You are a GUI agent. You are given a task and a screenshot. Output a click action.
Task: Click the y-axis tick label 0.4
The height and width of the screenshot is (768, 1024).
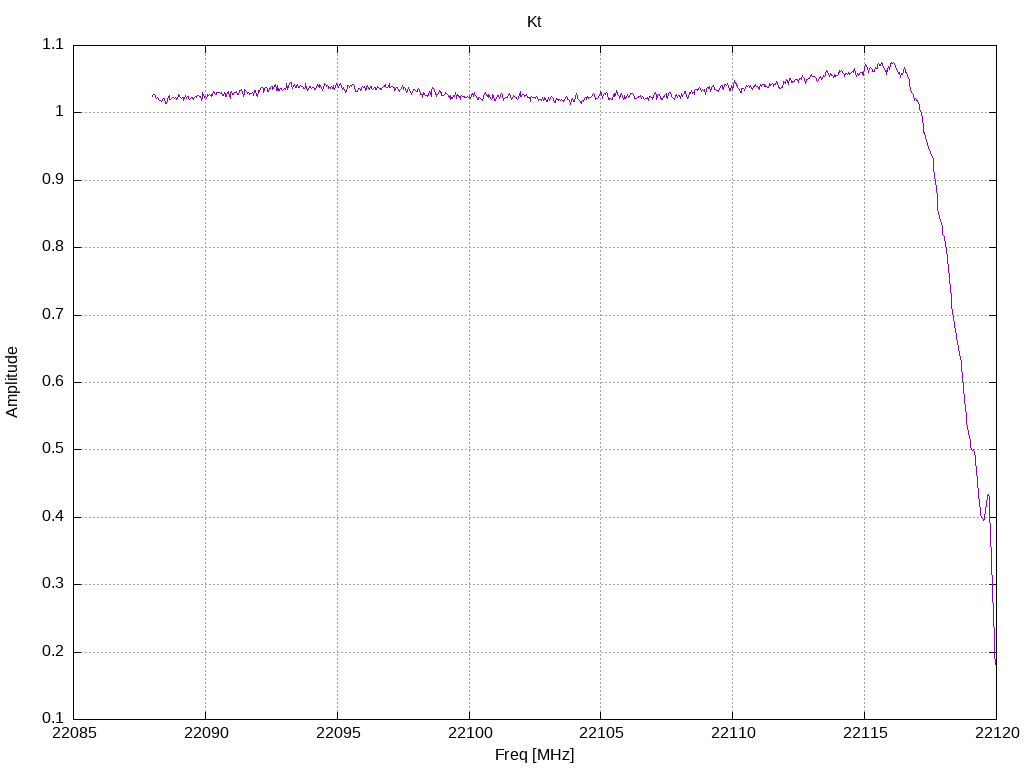click(54, 517)
